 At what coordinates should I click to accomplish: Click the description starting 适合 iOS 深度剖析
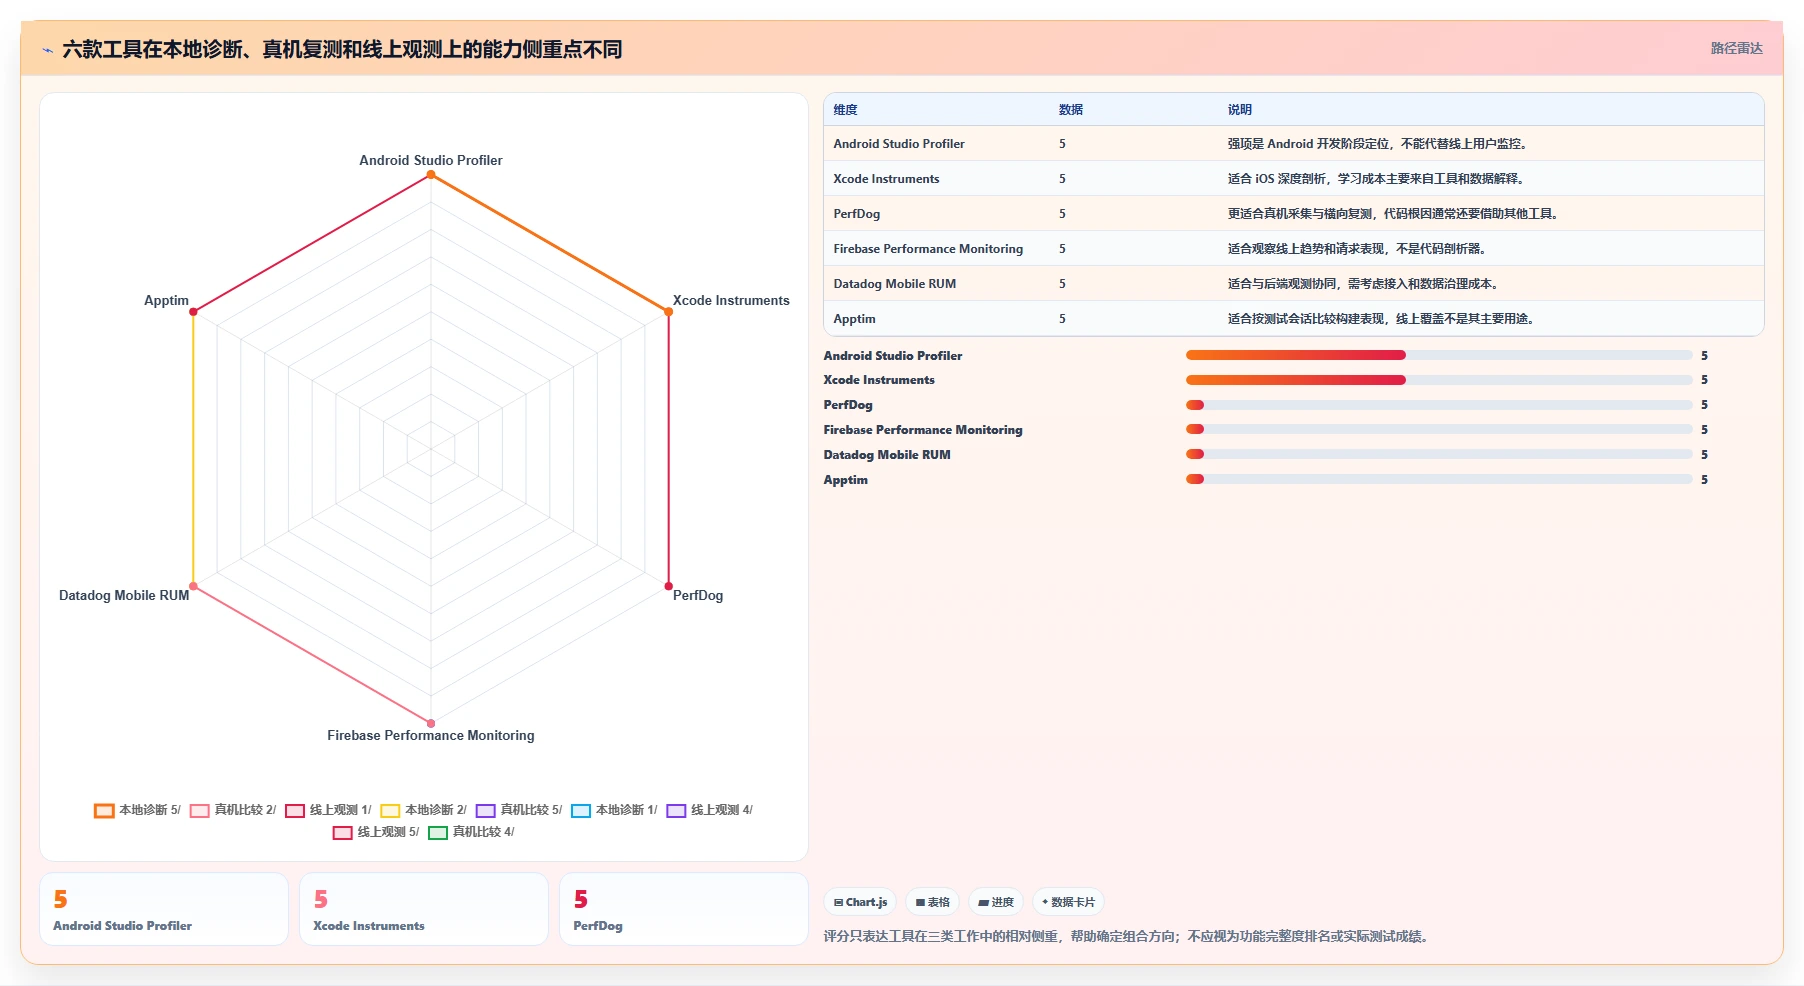click(1376, 179)
